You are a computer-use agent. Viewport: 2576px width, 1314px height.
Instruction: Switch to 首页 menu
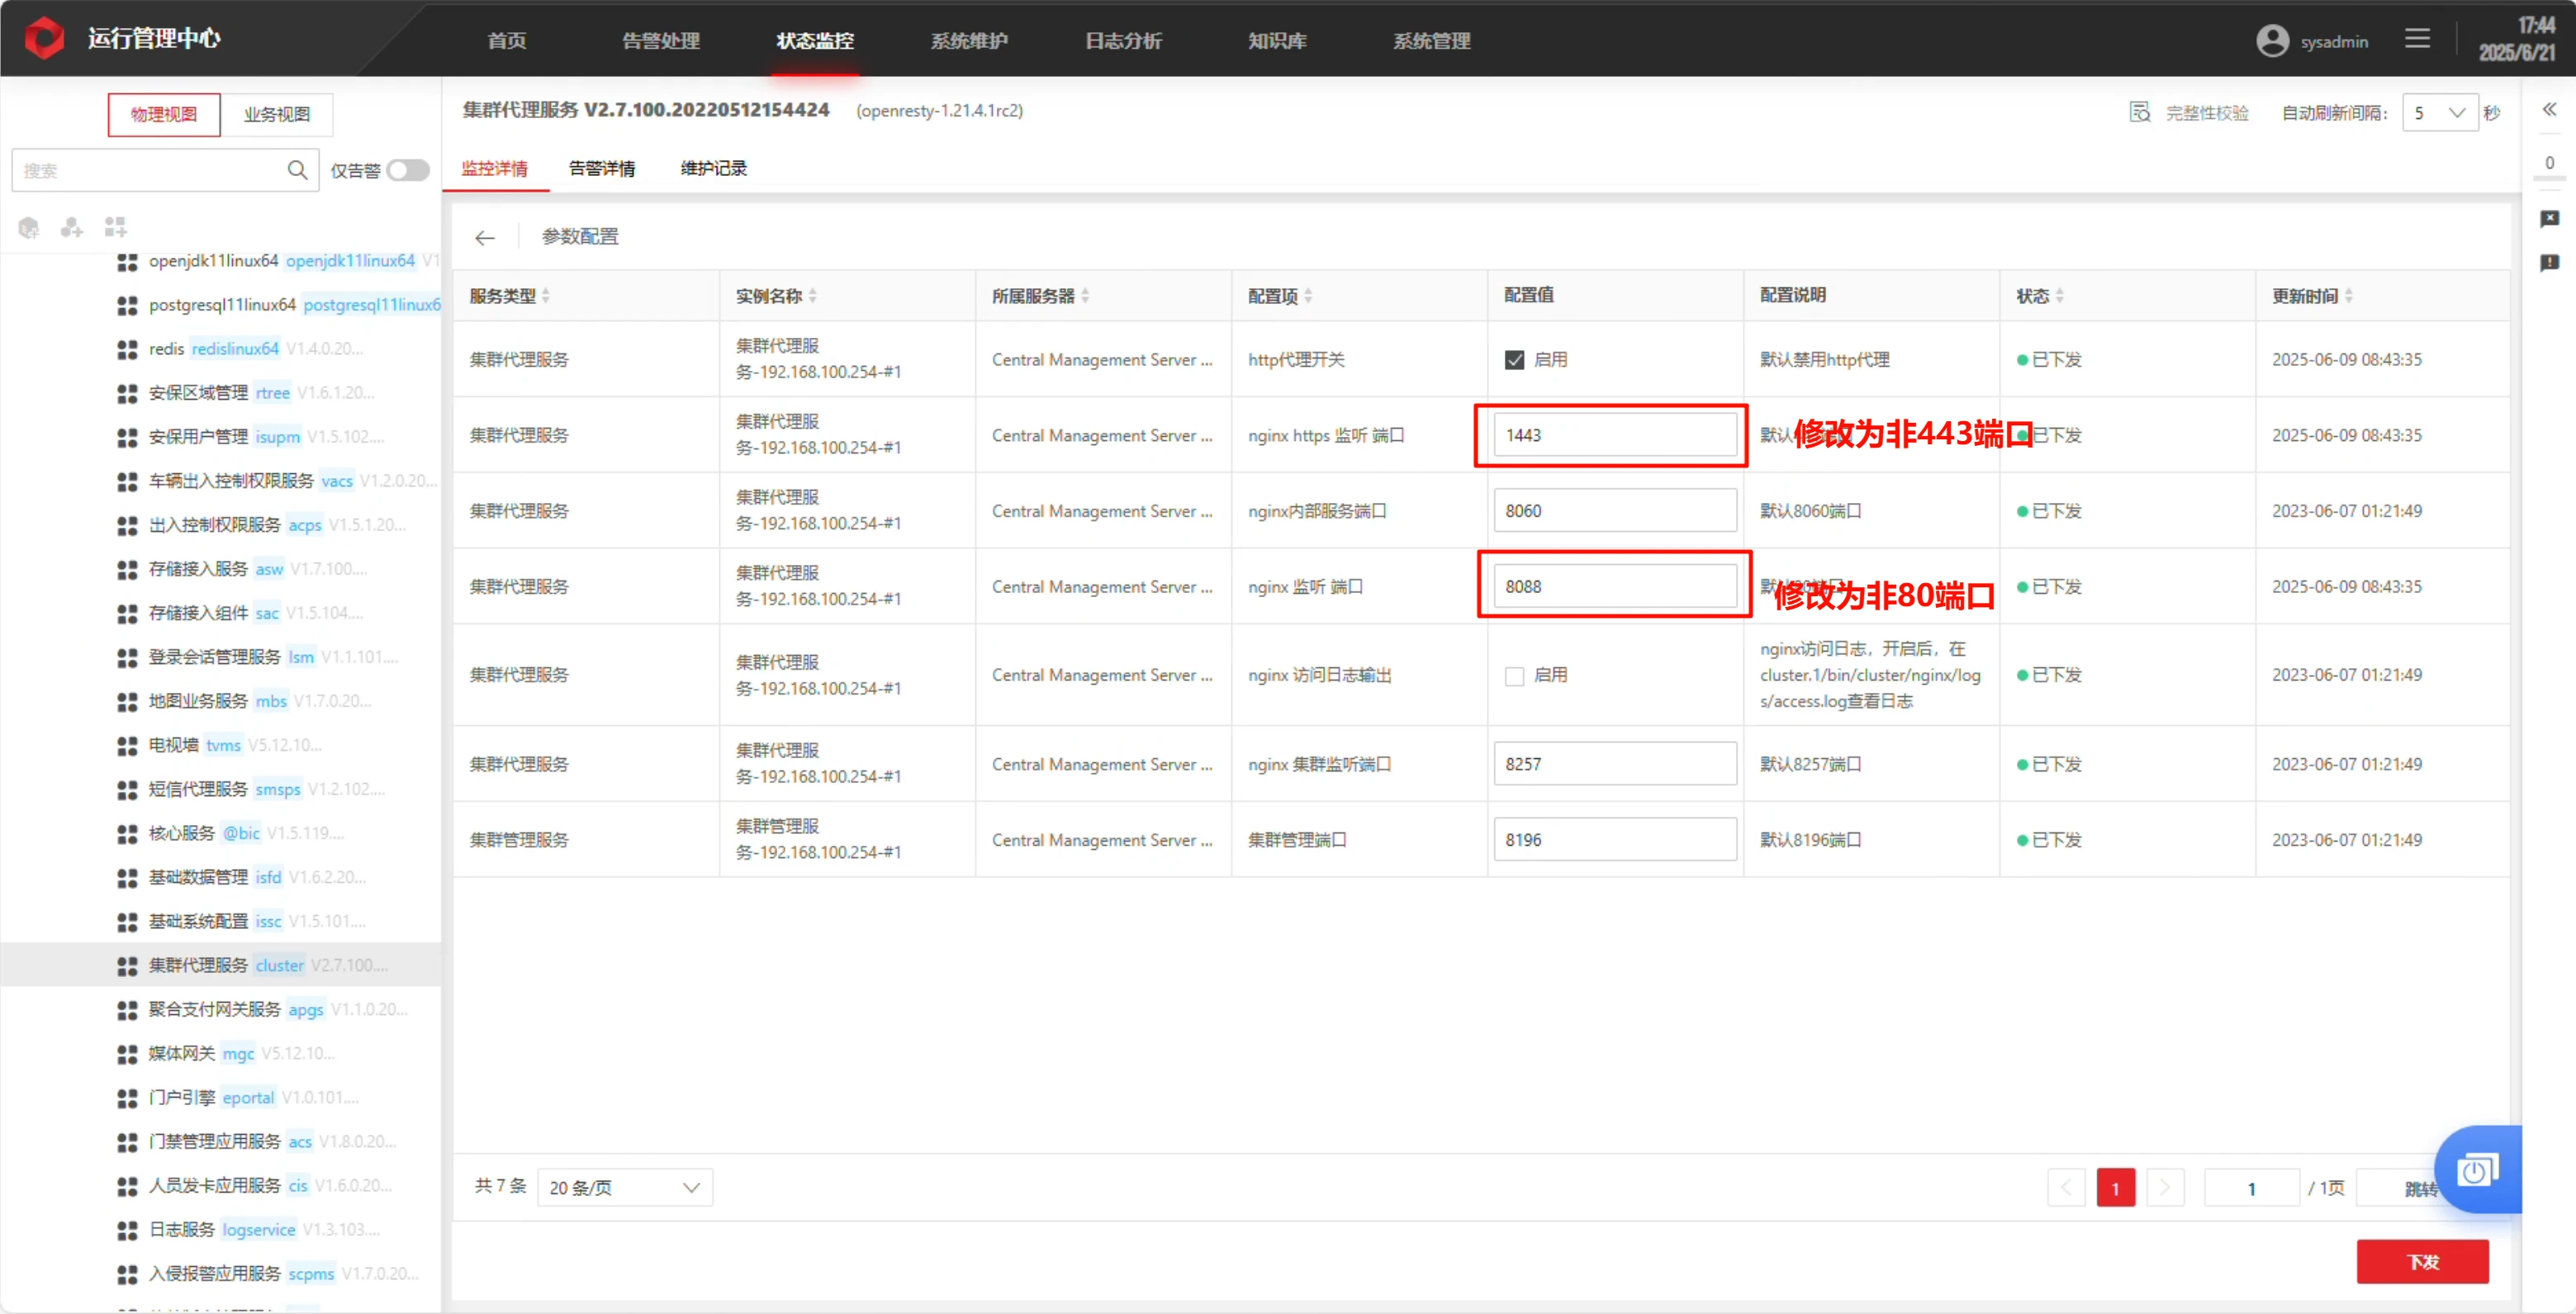507,41
